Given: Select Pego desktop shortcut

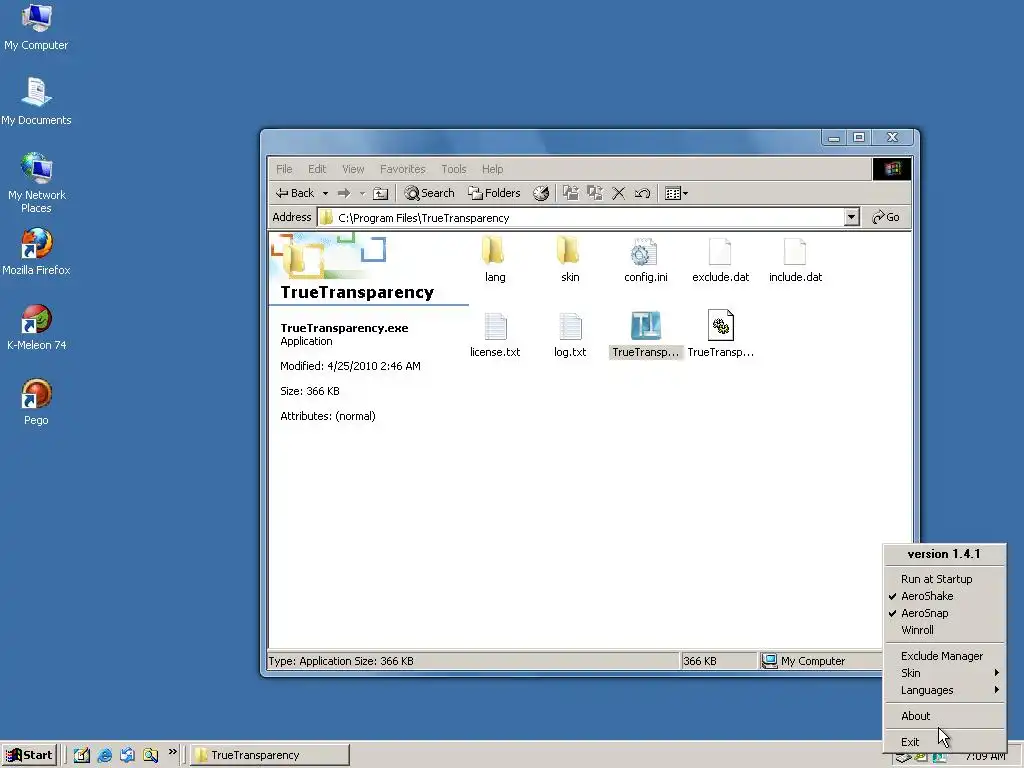Looking at the screenshot, I should coord(36,402).
